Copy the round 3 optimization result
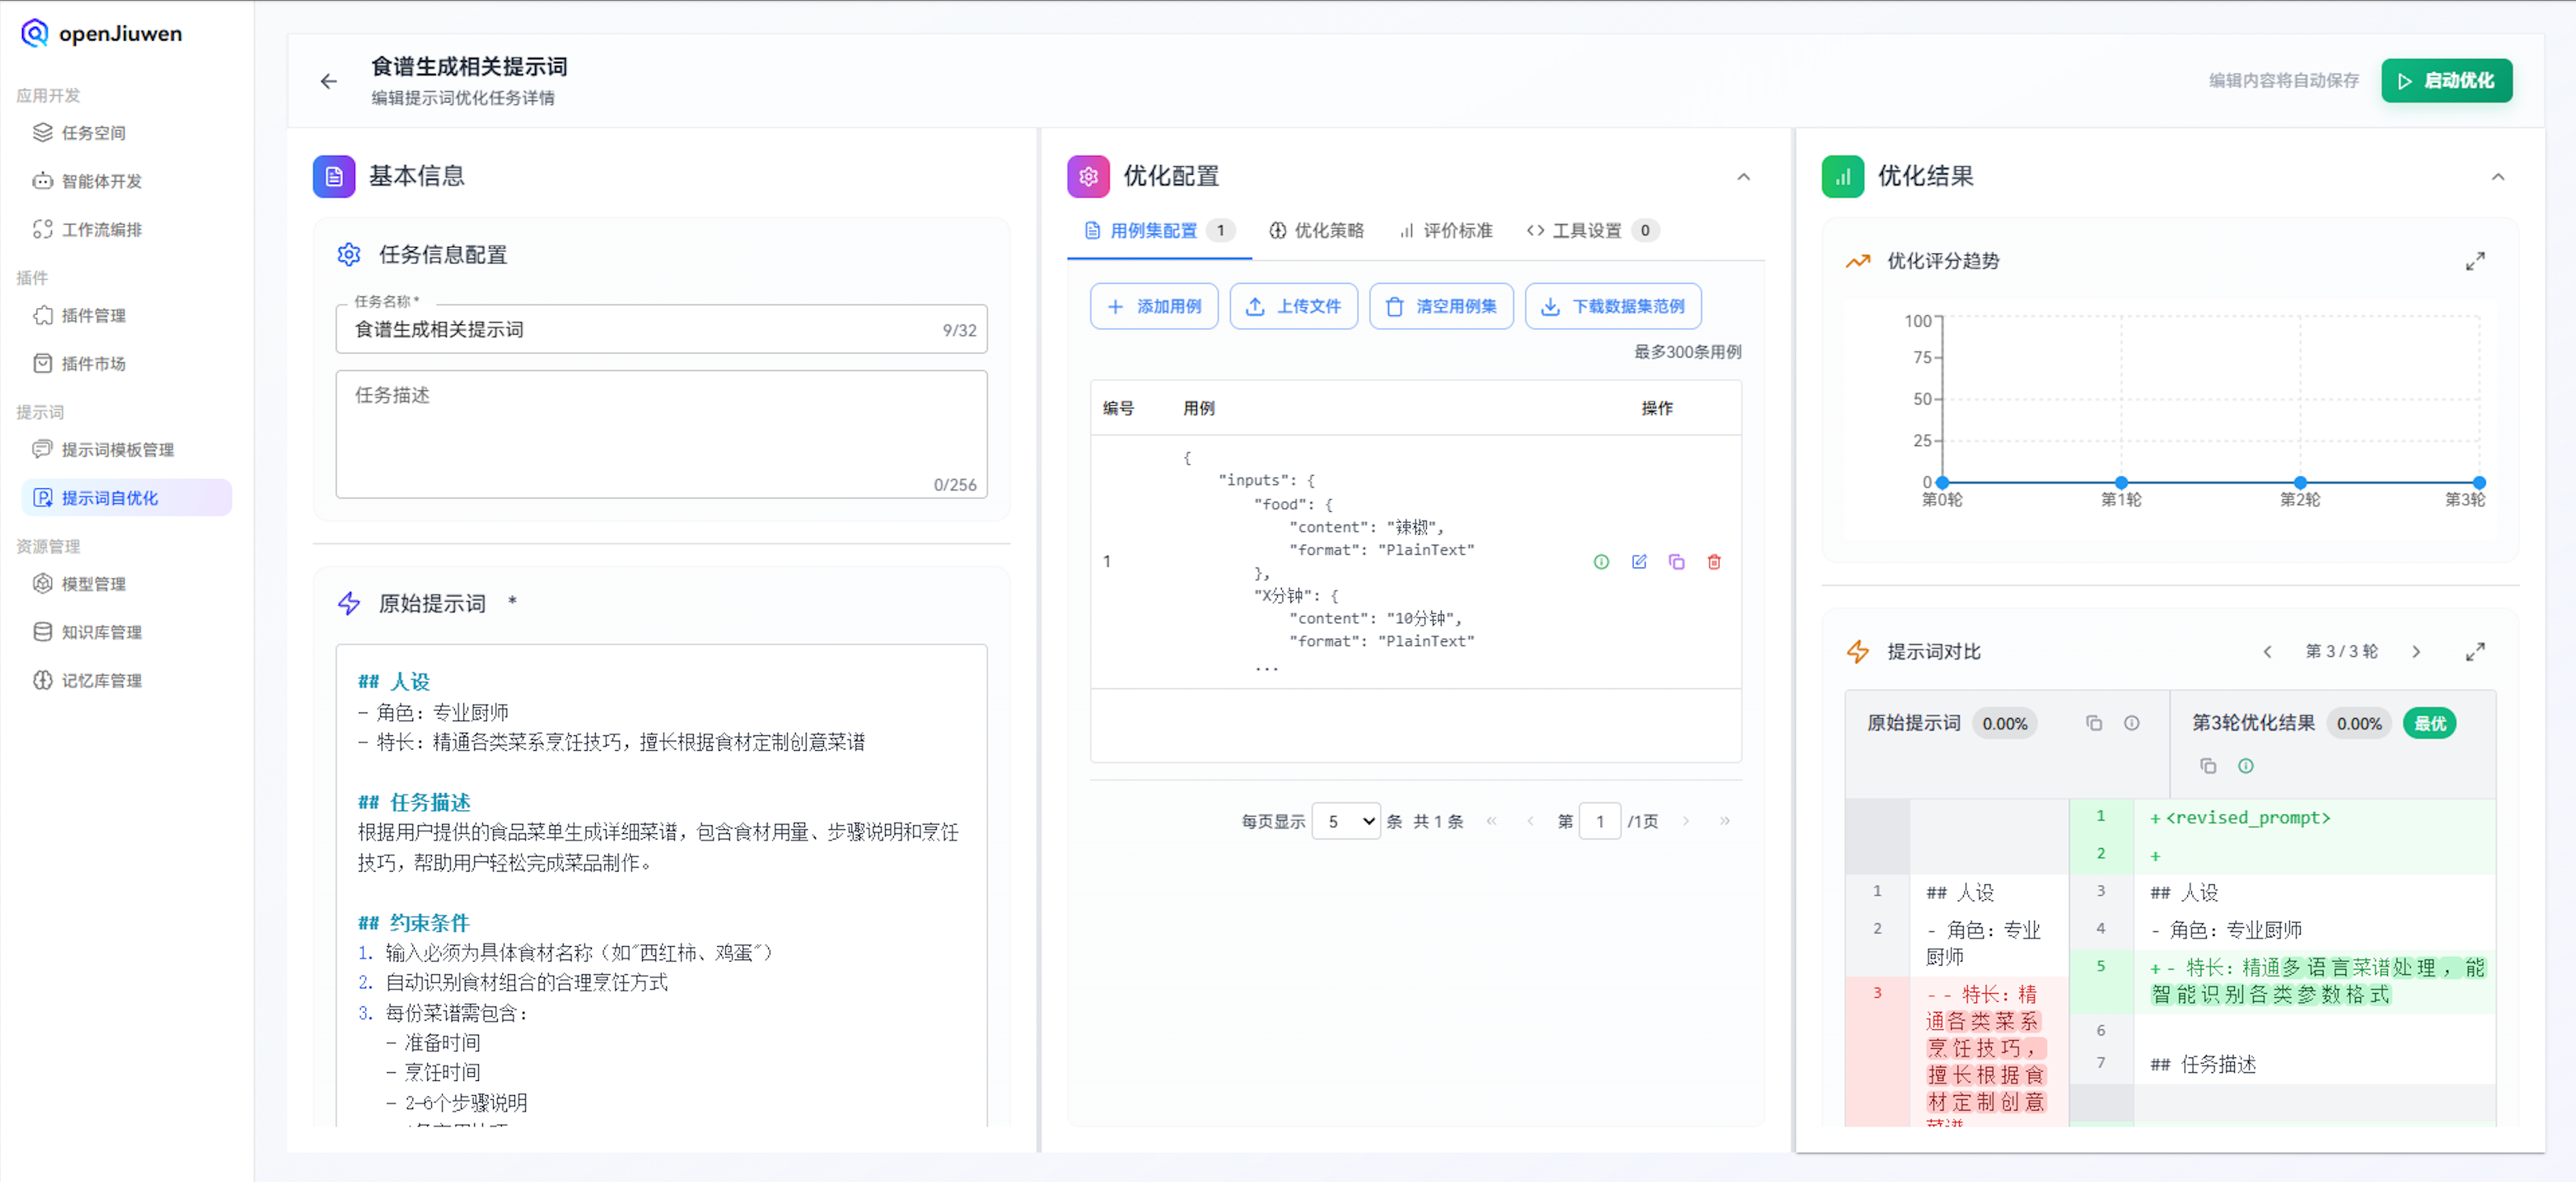This screenshot has height=1182, width=2576. [x=2207, y=766]
